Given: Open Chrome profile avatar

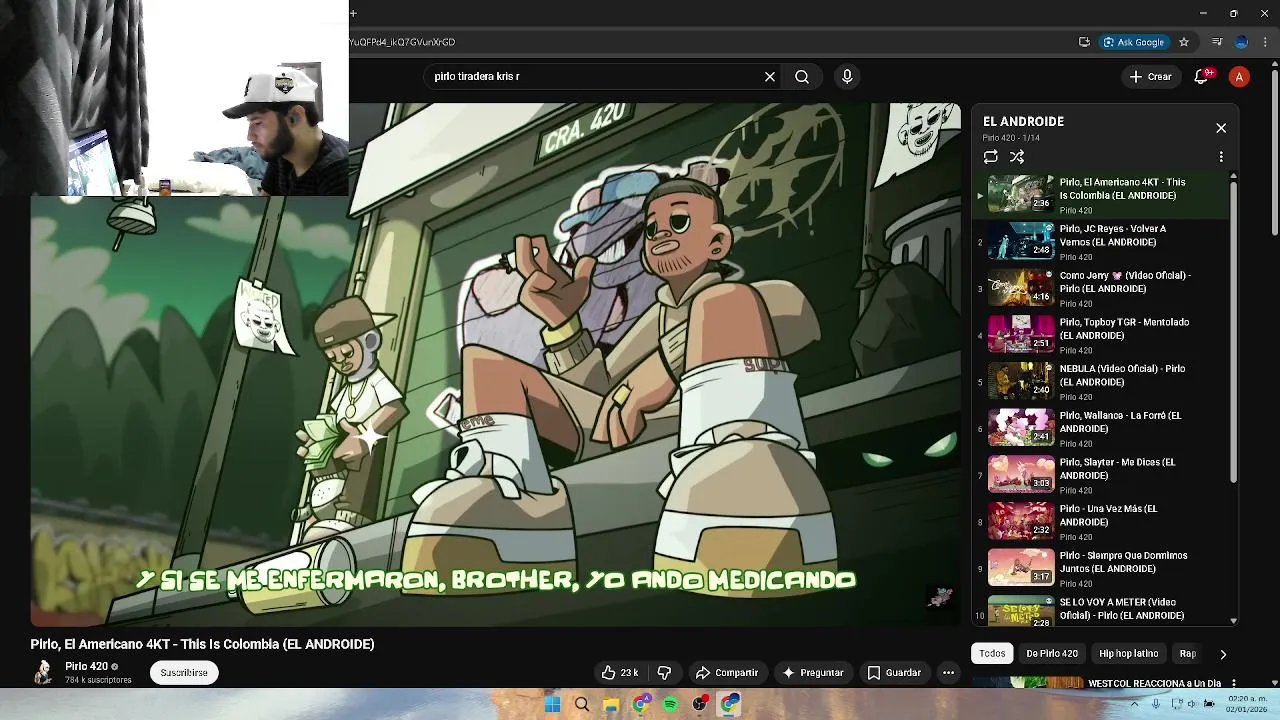Looking at the screenshot, I should coord(1241,42).
